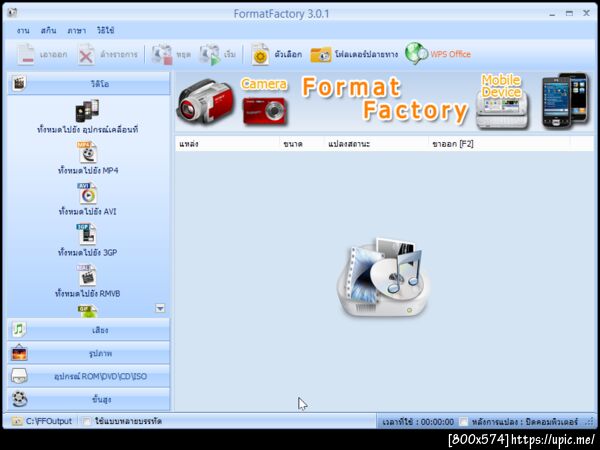The image size is (600, 450).
Task: Click the Size (ขนาด) column header
Action: click(302, 144)
